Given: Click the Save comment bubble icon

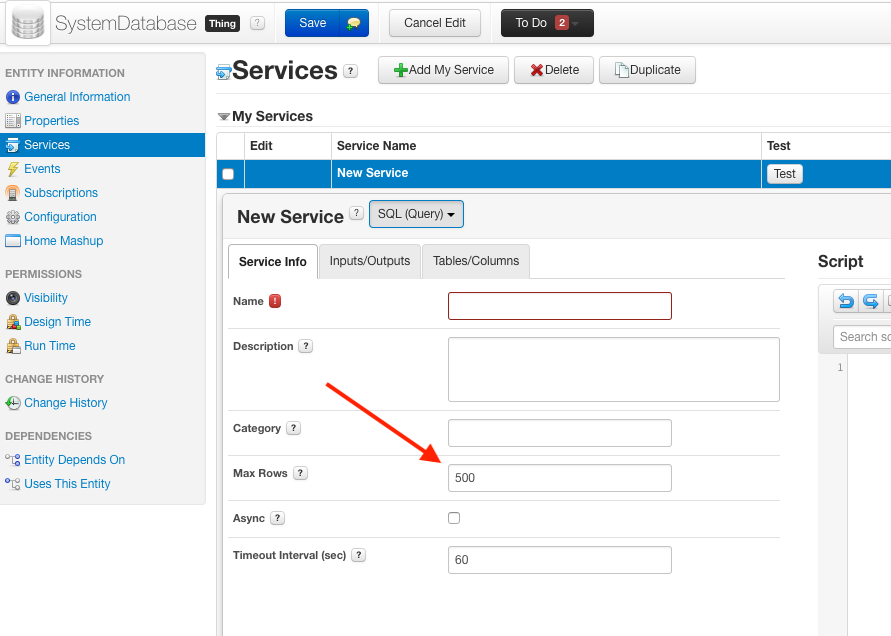Looking at the screenshot, I should click(353, 23).
